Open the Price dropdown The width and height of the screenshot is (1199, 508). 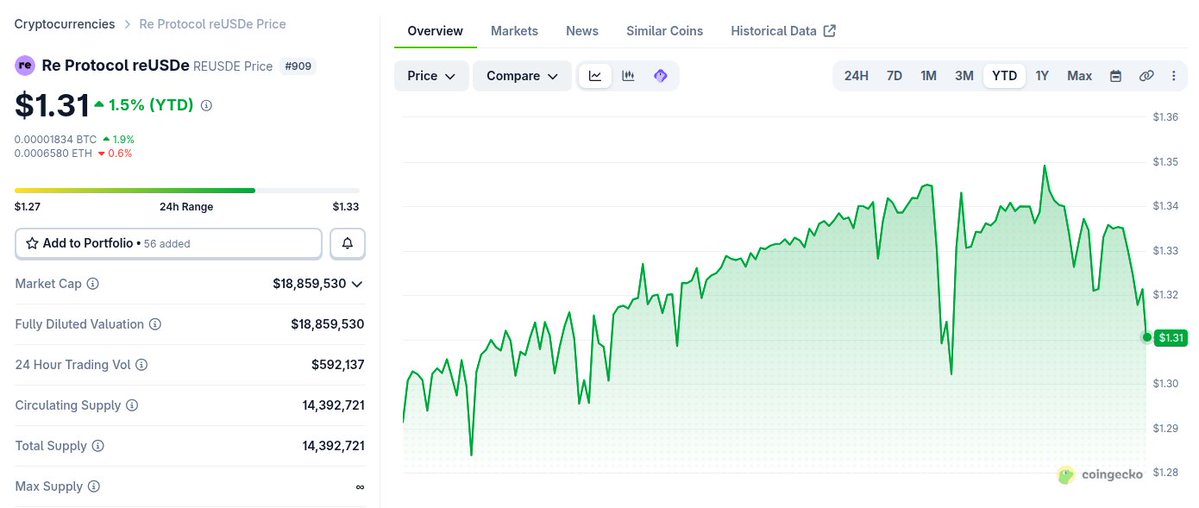[x=431, y=76]
